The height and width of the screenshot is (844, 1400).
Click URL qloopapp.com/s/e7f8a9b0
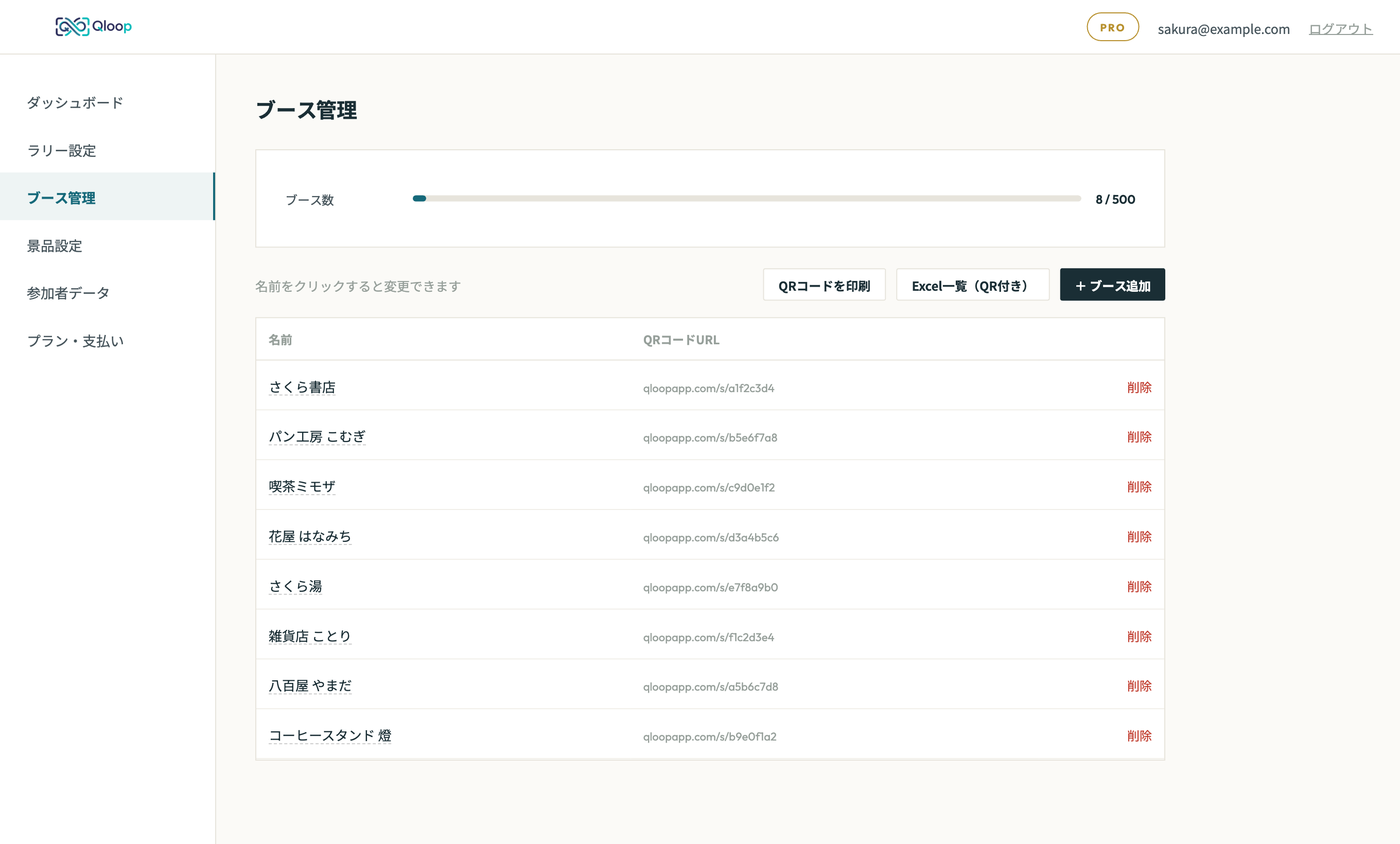click(710, 588)
